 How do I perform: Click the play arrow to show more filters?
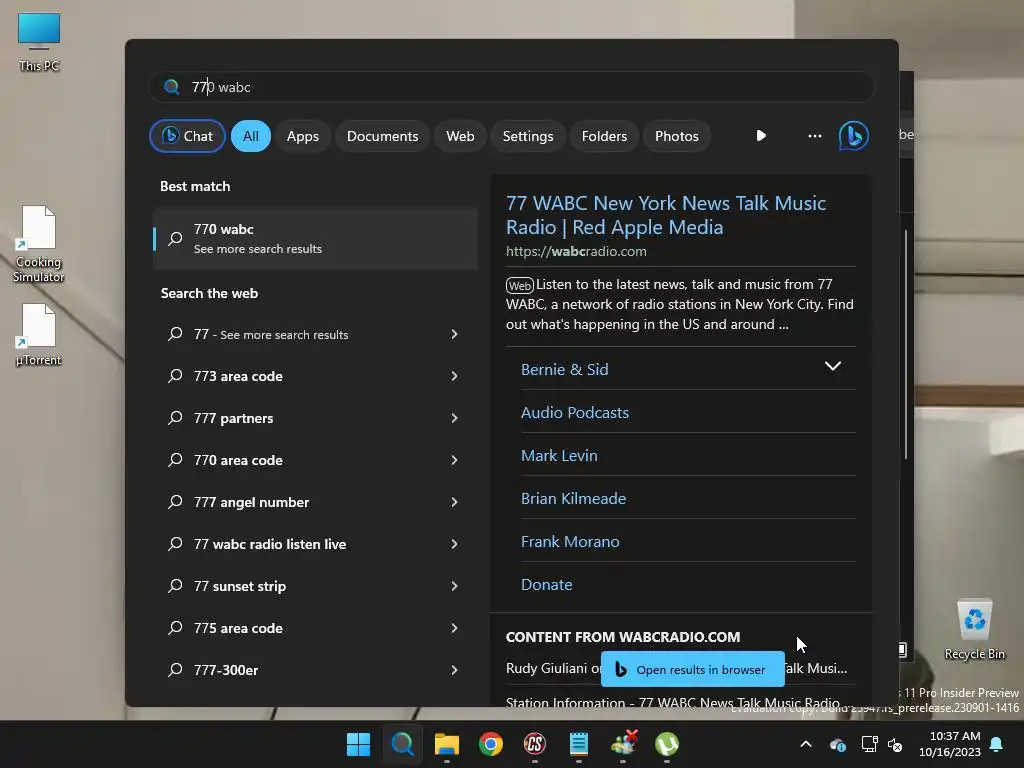click(x=761, y=136)
